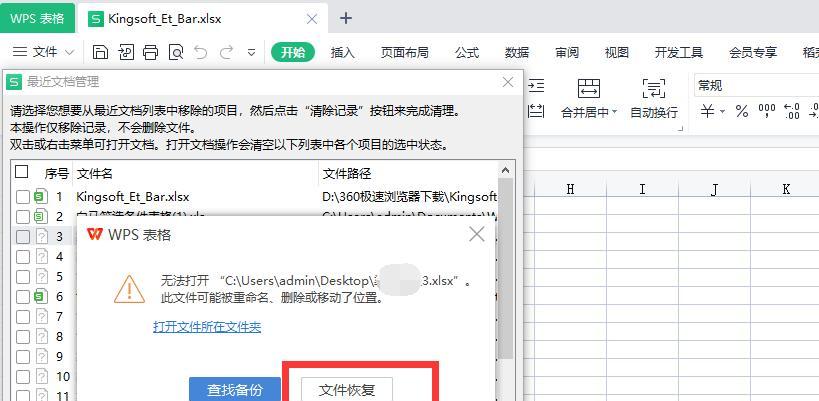The width and height of the screenshot is (819, 401).
Task: Check the box for row 7
Action: click(22, 317)
